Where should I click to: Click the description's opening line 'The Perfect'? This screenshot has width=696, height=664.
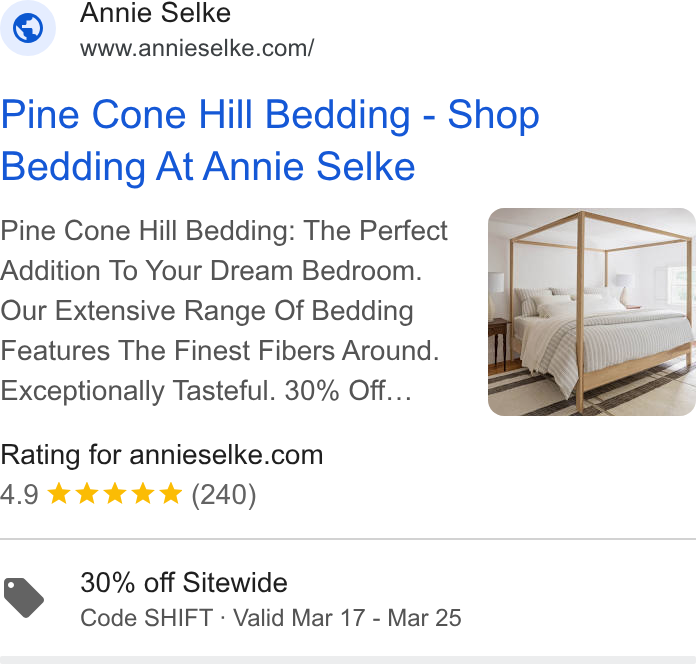[376, 230]
